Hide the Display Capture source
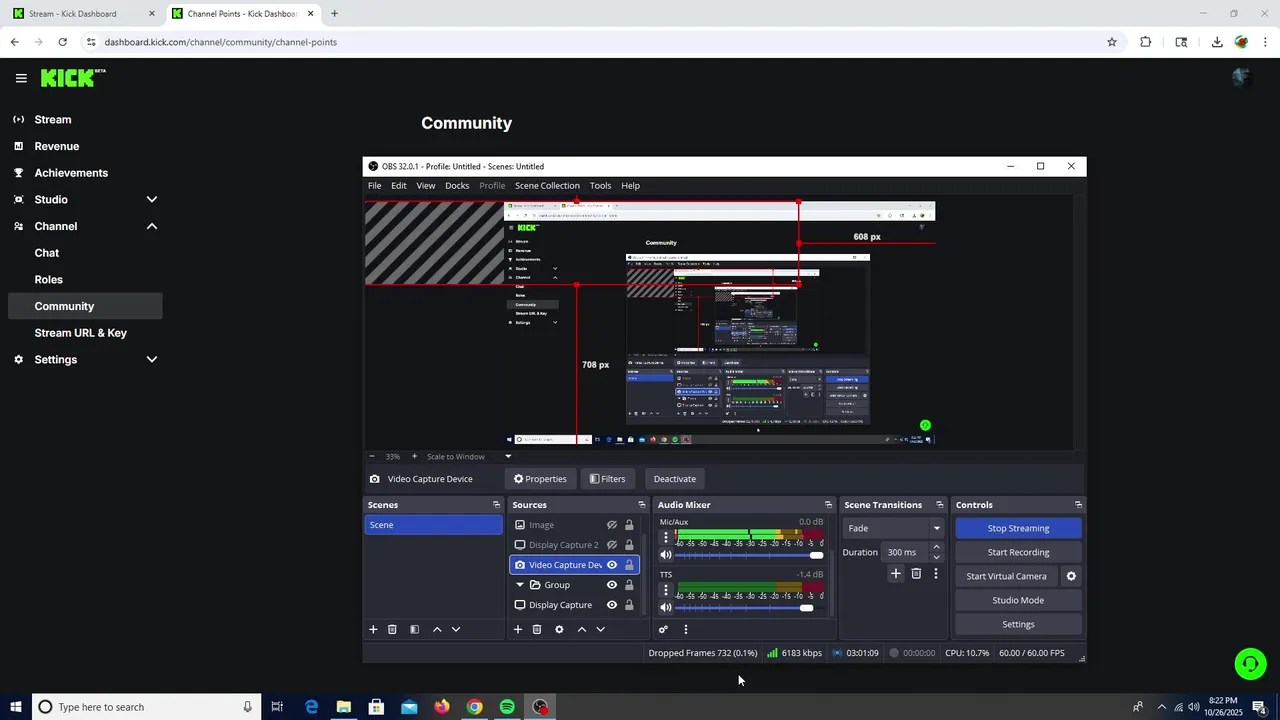This screenshot has width=1280, height=720. click(612, 605)
